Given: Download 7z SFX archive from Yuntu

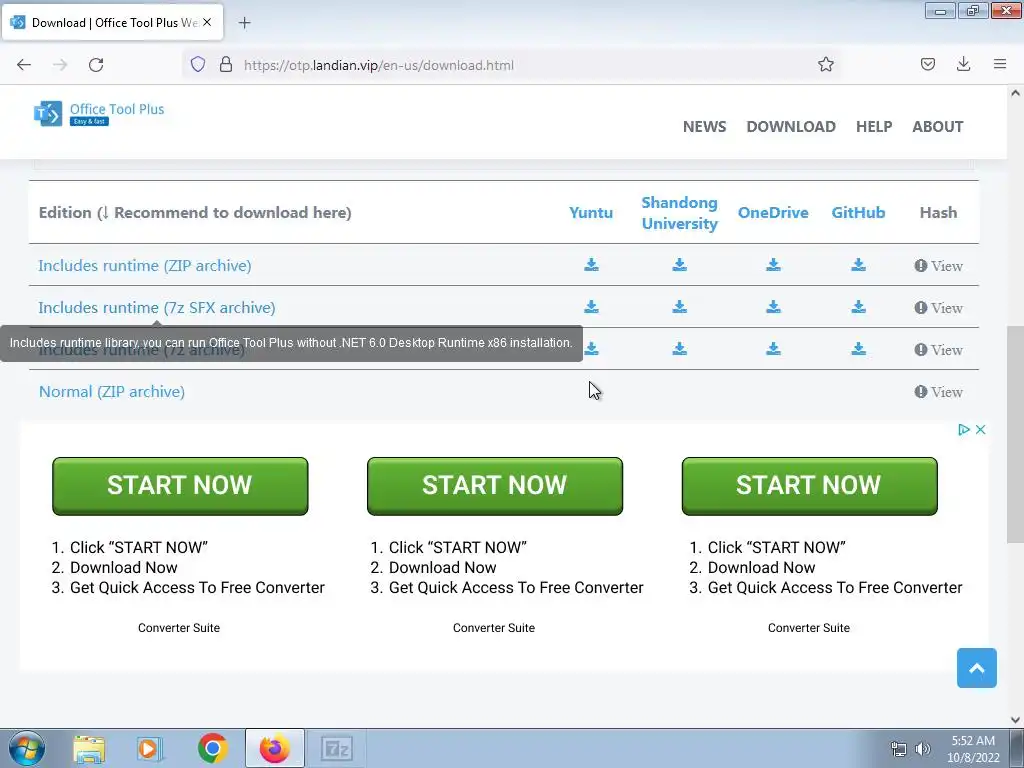Looking at the screenshot, I should (x=591, y=307).
